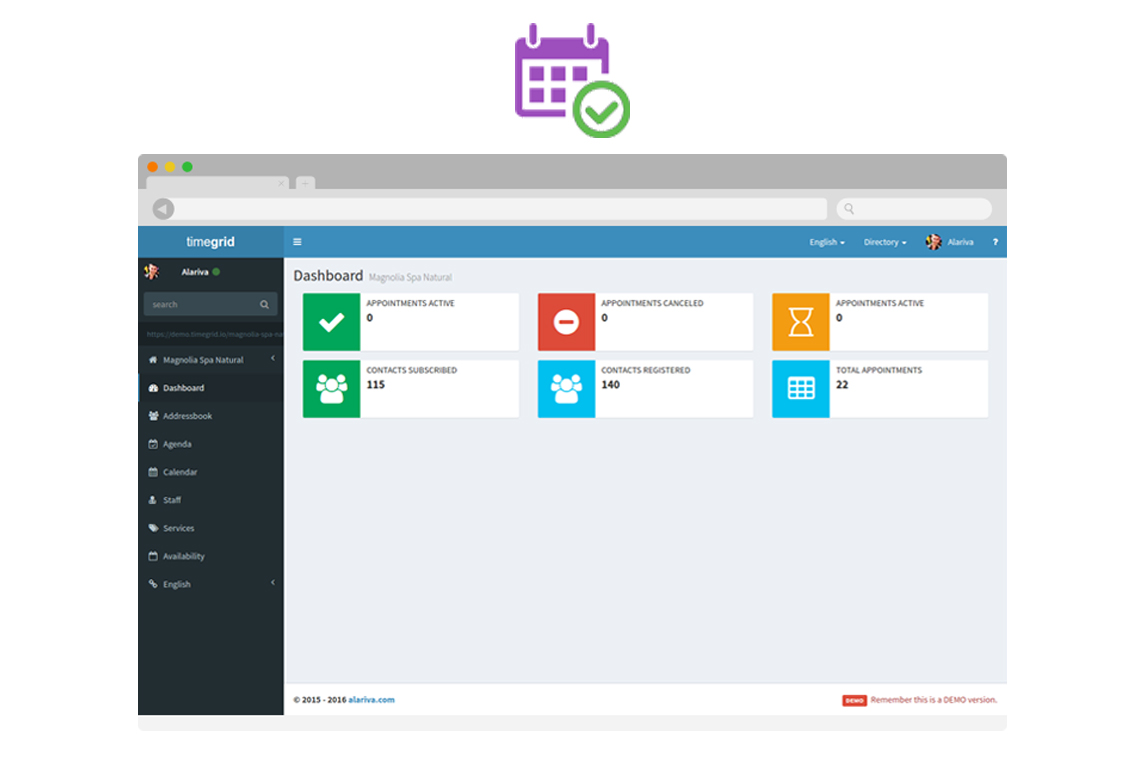The image size is (1144, 758).
Task: Open the Dashboard sidebar item
Action: point(211,388)
